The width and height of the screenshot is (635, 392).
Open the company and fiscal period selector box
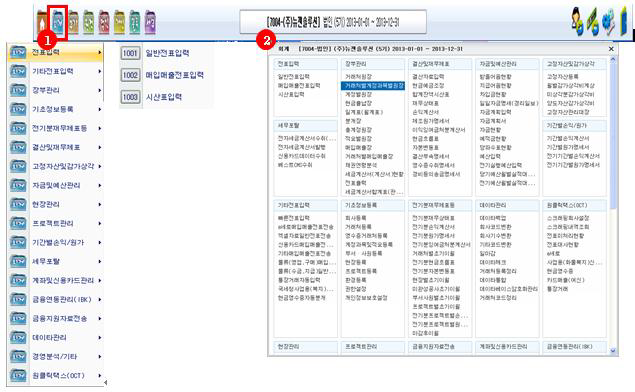pos(333,22)
